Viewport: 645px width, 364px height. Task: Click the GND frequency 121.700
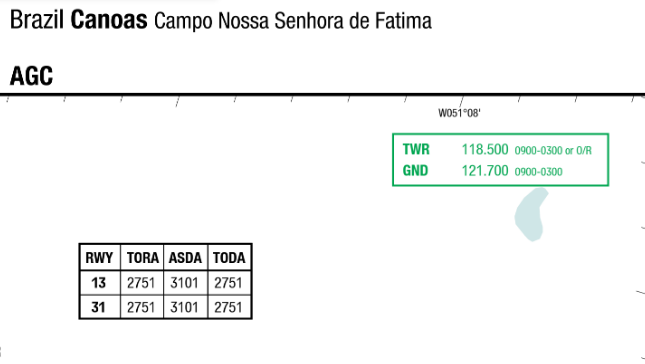coord(485,170)
